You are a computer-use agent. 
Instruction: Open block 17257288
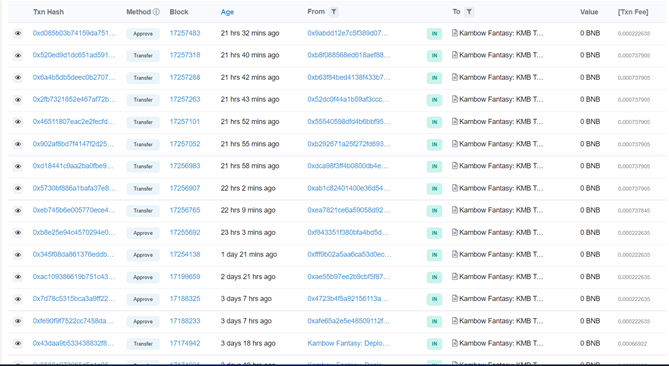tap(185, 77)
